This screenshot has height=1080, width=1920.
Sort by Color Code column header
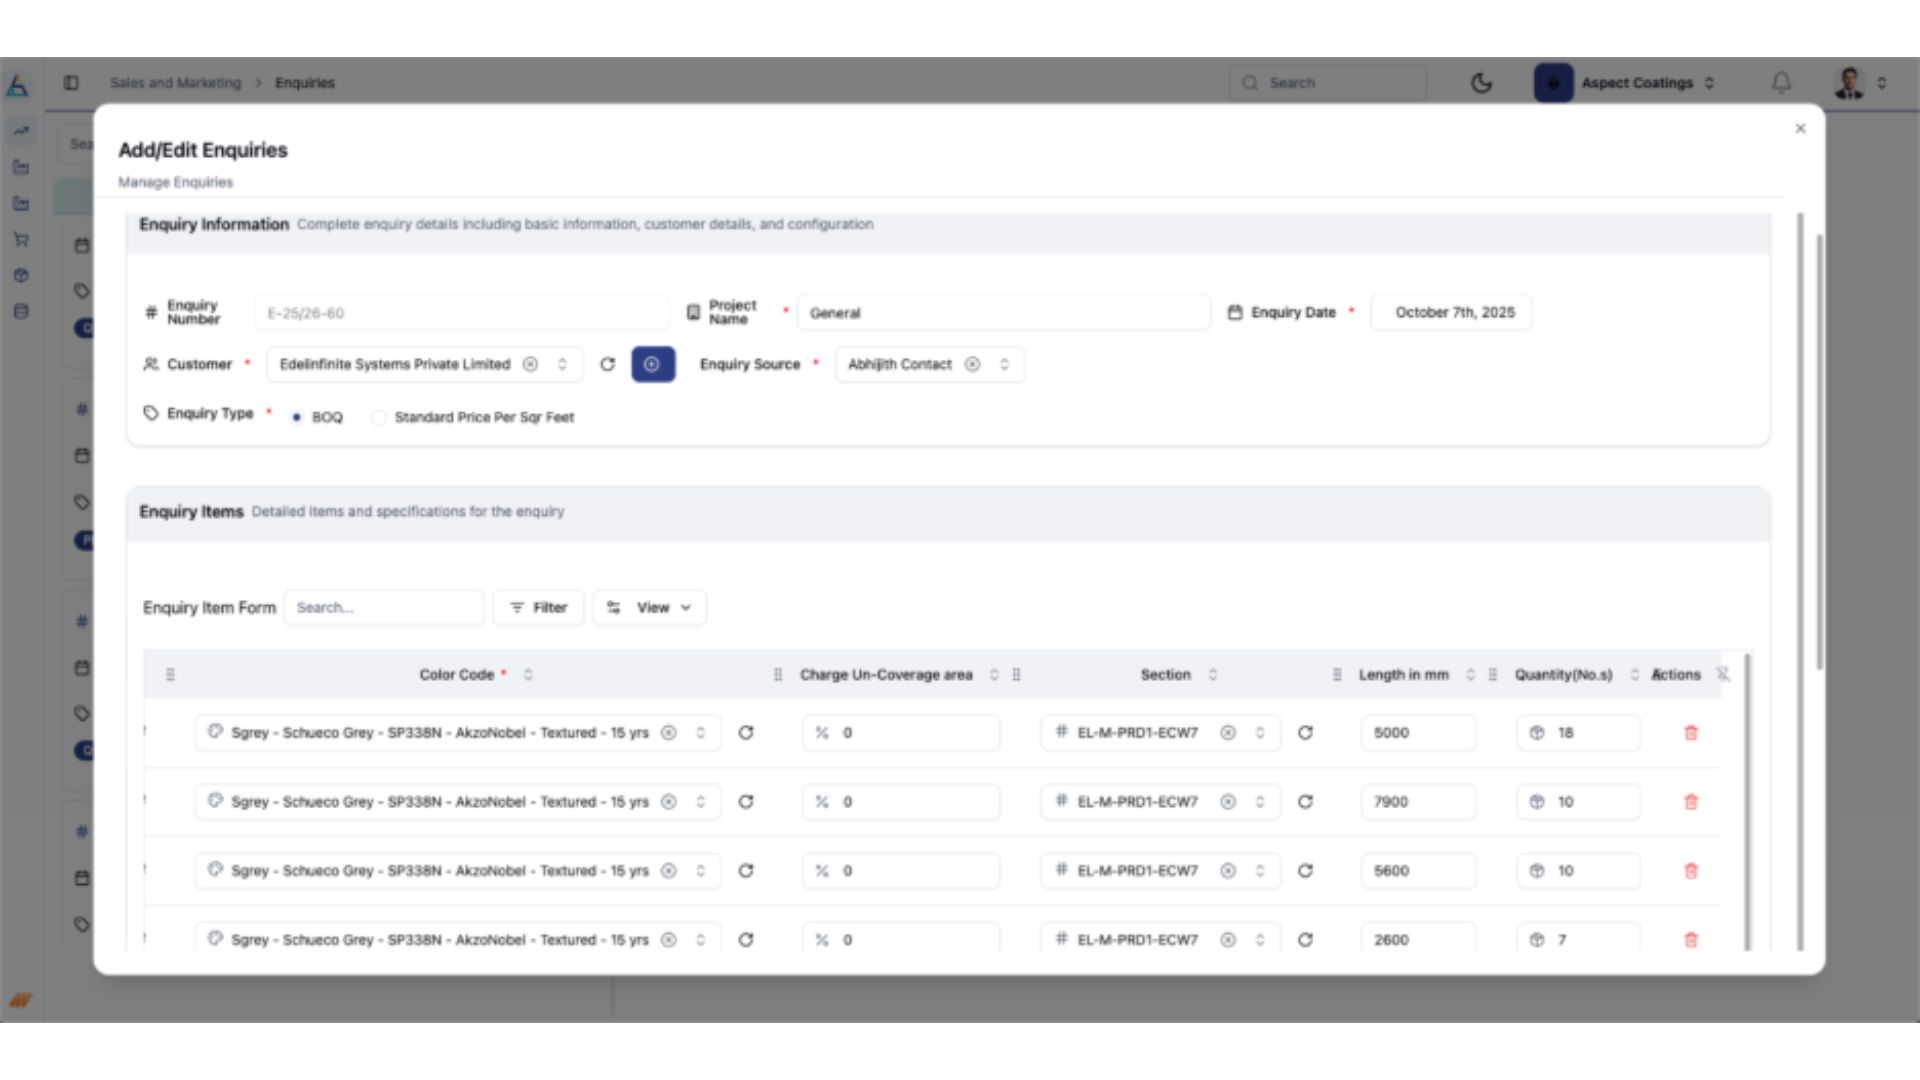coord(457,675)
